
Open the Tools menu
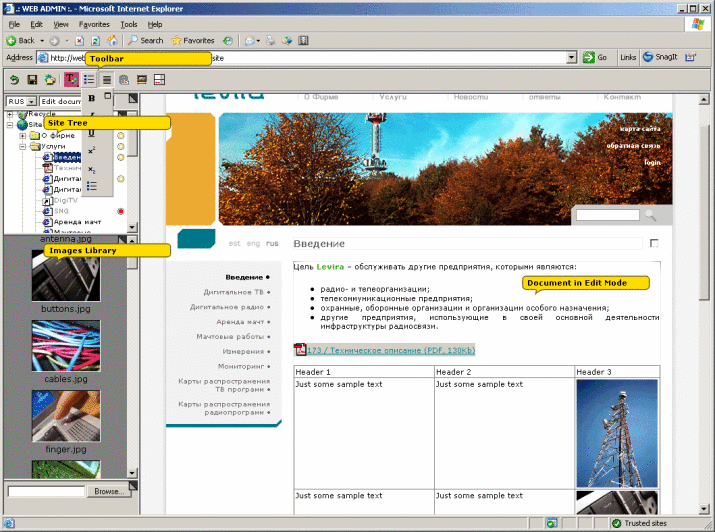click(x=129, y=25)
